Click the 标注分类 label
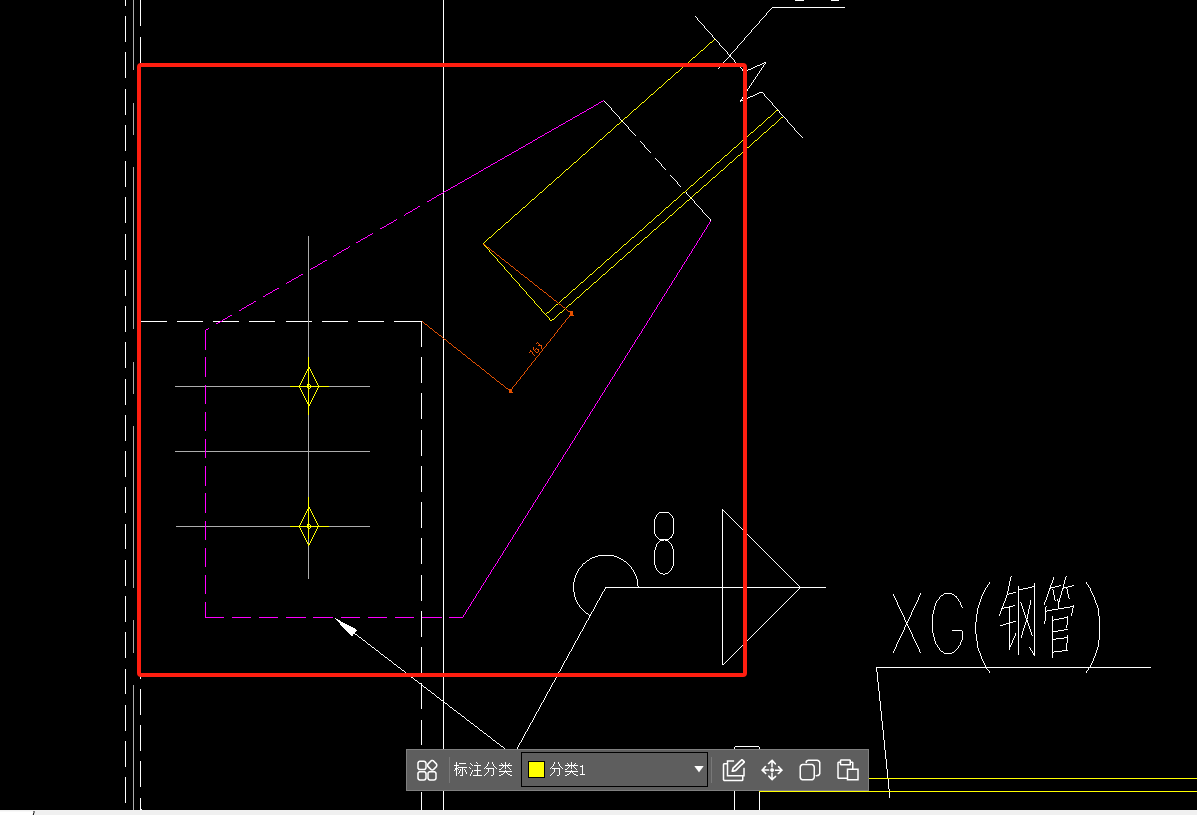This screenshot has height=815, width=1197. coord(482,769)
